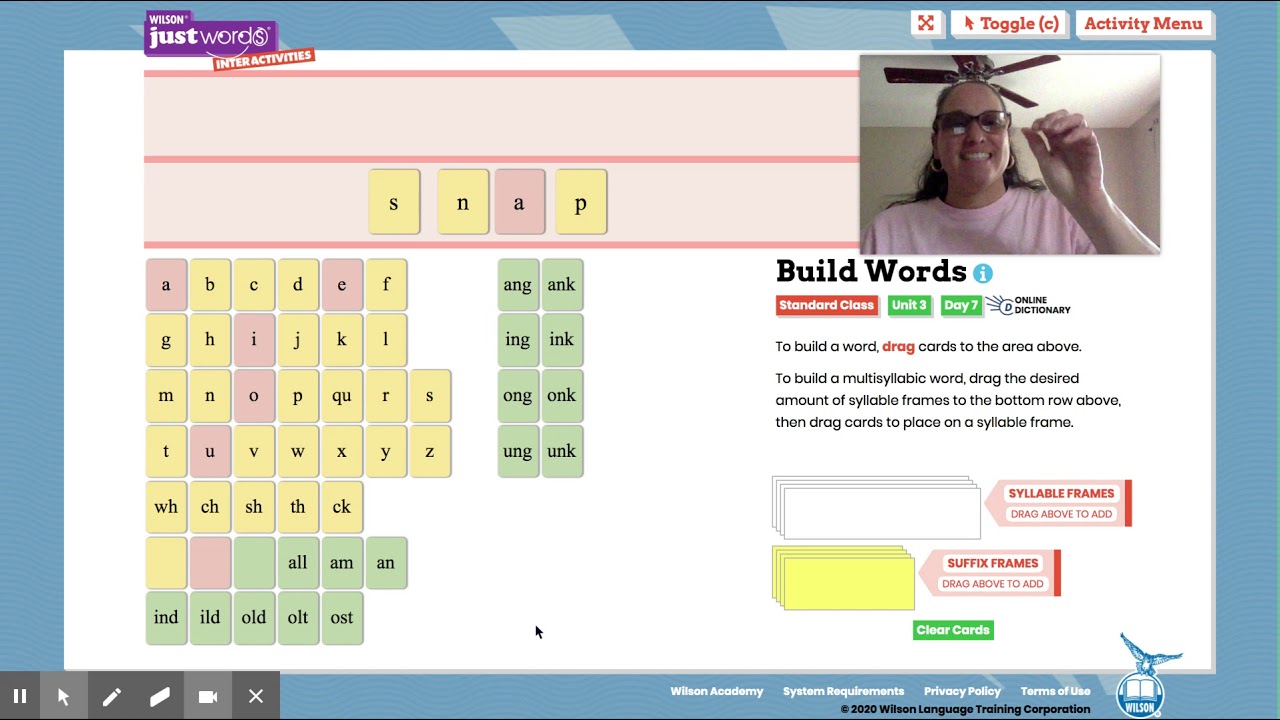Select the pointer cursor tool

63,696
